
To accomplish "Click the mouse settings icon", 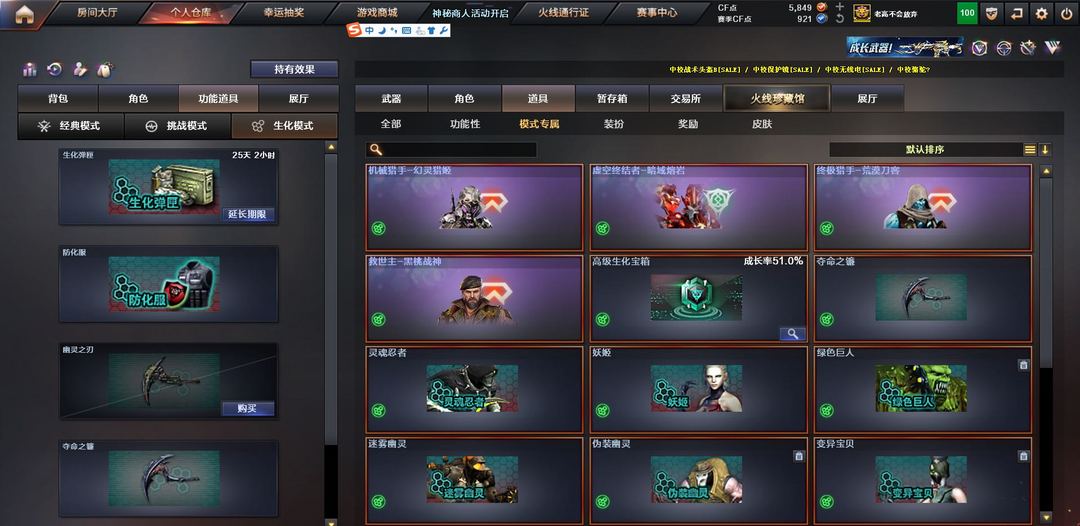I will [x=104, y=70].
